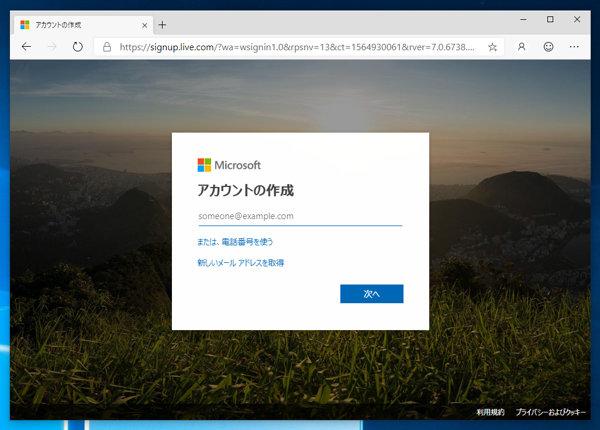Screen dimensions: 600x430
Task: Click the lock site security icon
Action: pos(107,47)
